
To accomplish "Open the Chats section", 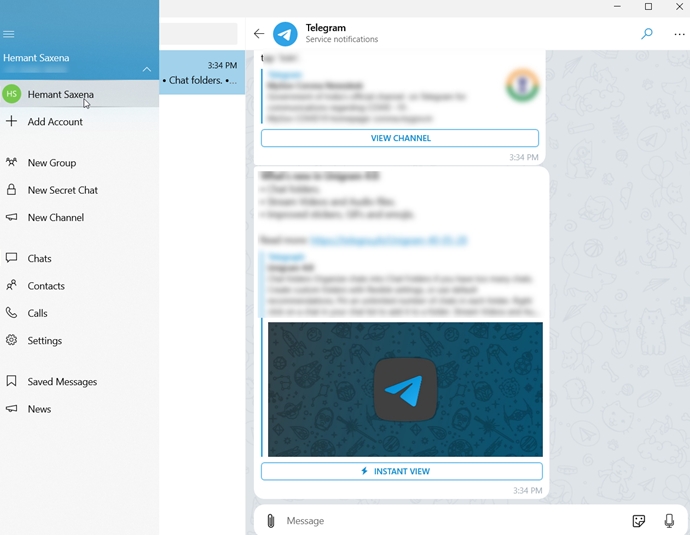I will 39,259.
